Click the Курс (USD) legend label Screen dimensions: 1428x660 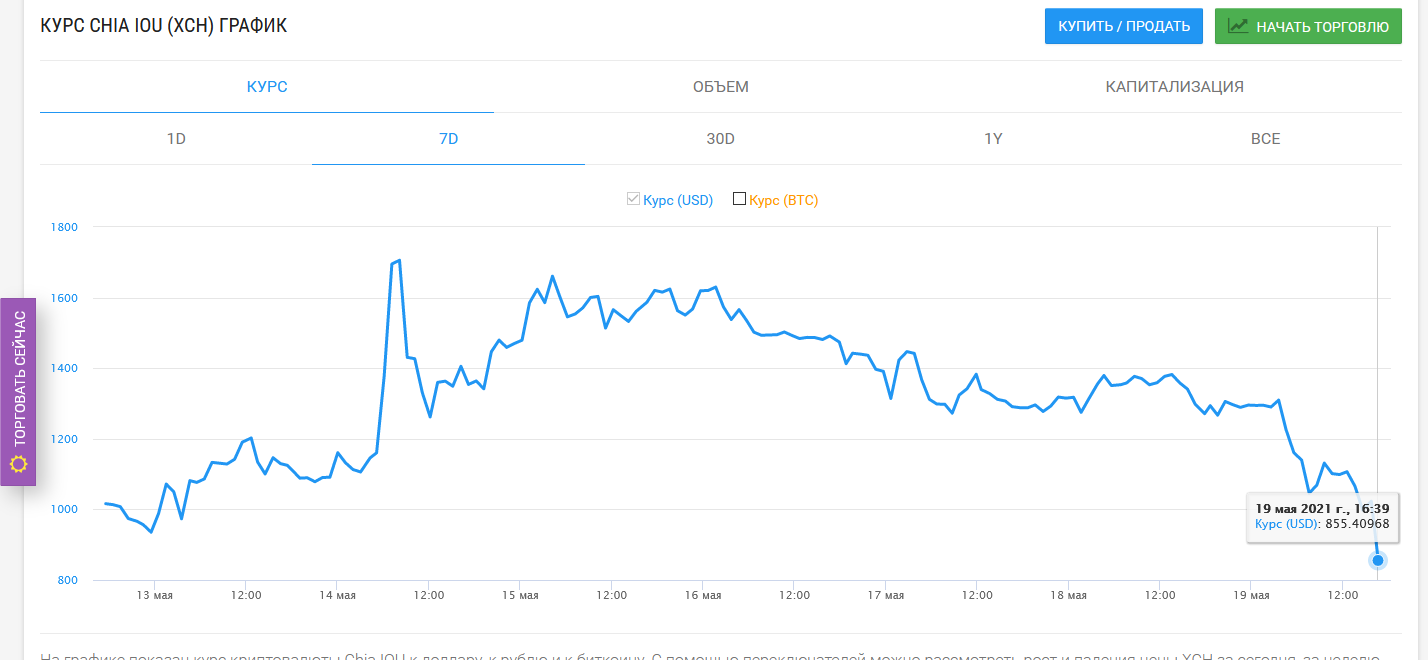678,200
